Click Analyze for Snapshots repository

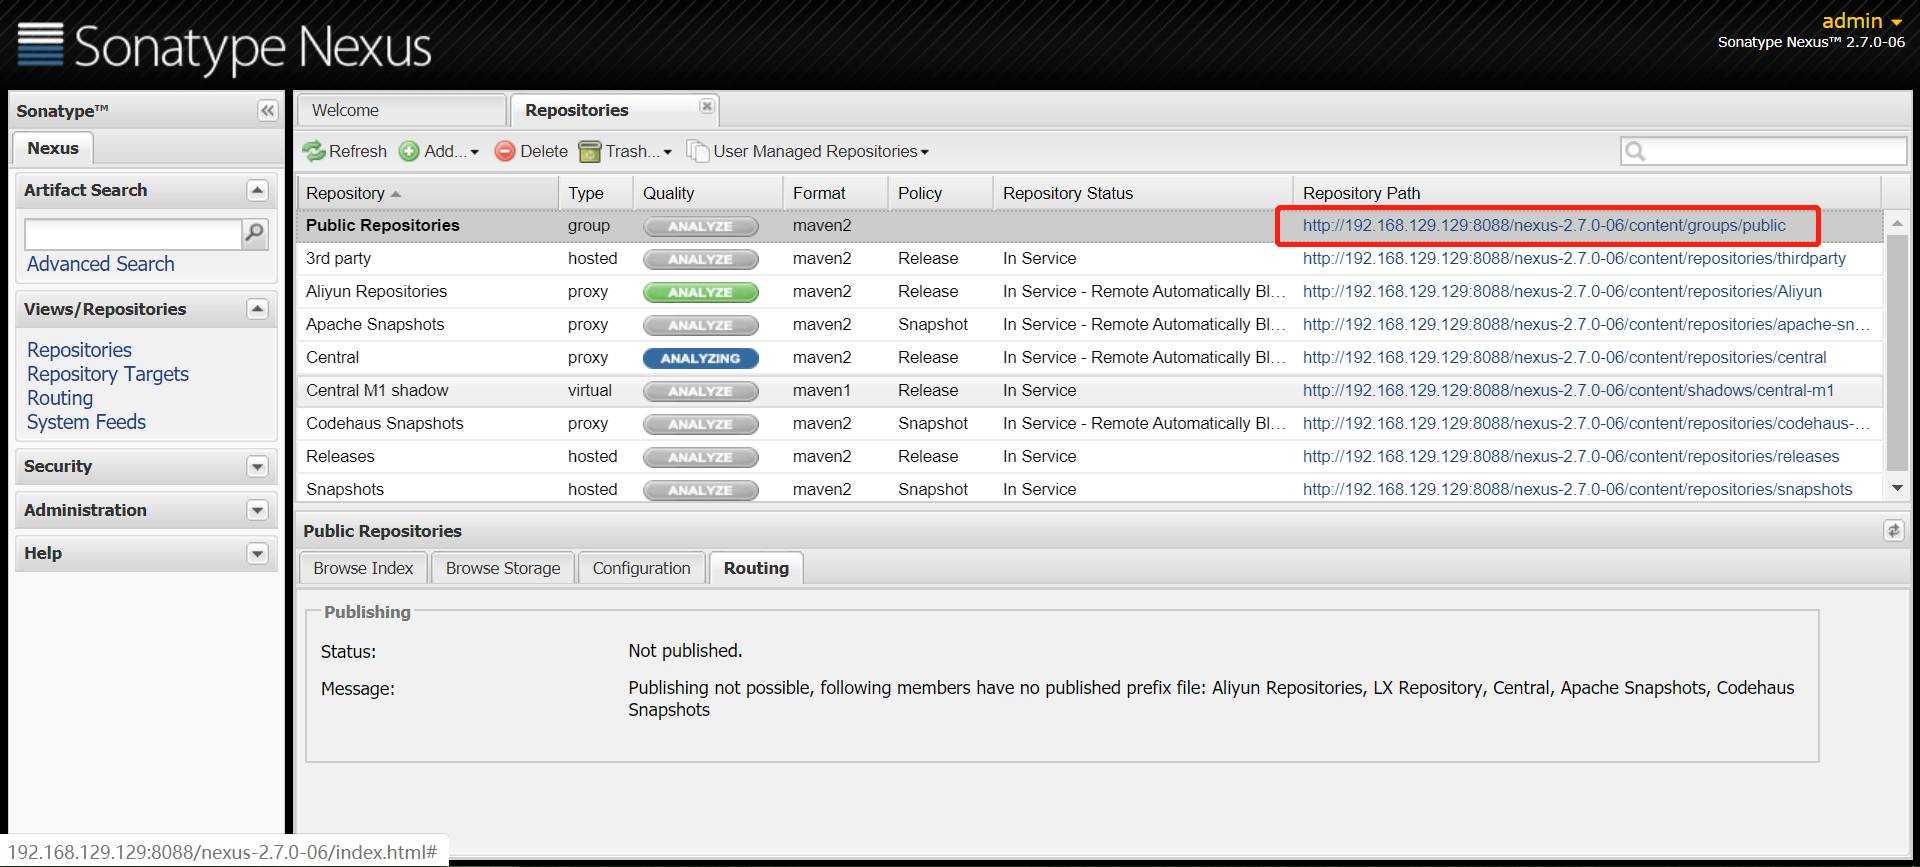(700, 490)
